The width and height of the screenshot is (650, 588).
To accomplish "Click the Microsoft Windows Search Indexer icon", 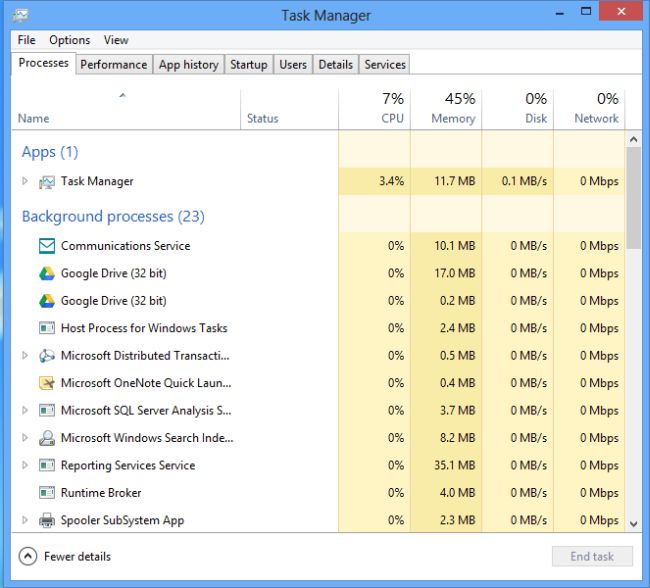I will coord(47,438).
